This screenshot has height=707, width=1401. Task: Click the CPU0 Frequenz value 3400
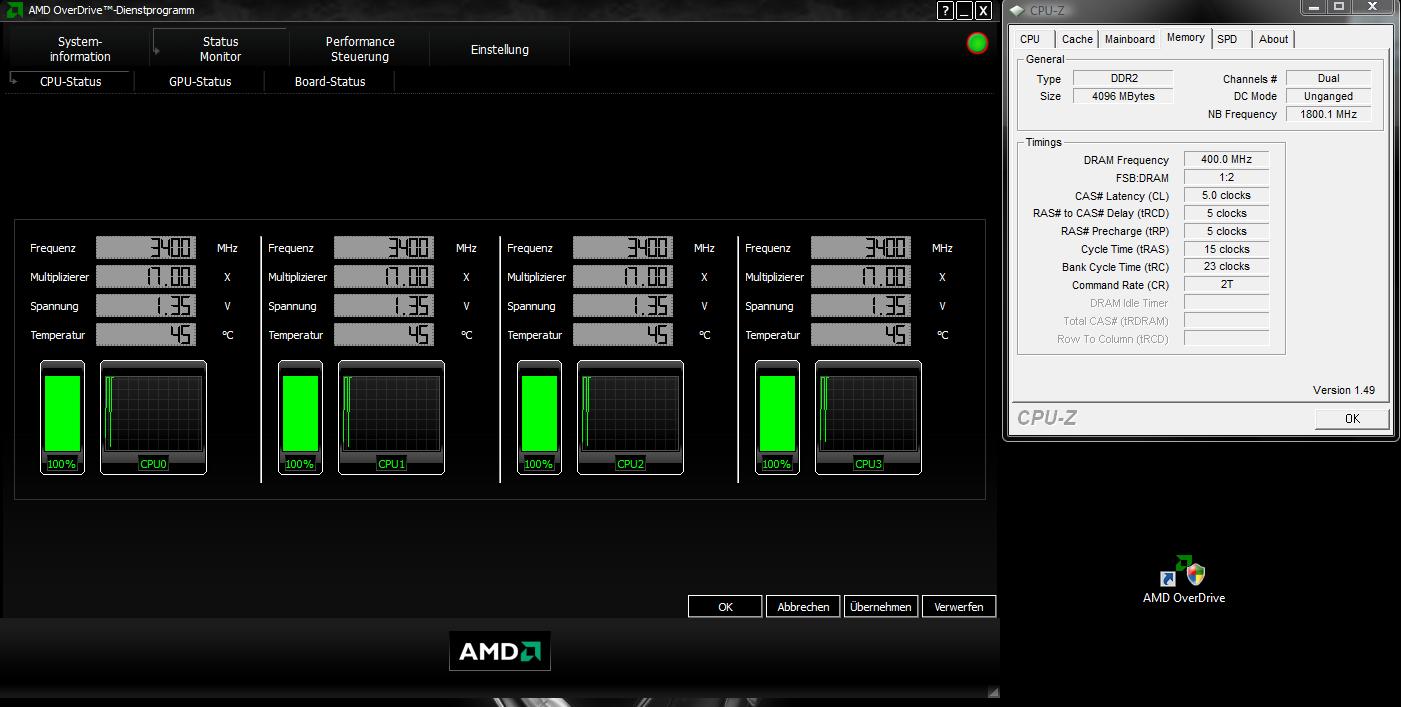146,247
